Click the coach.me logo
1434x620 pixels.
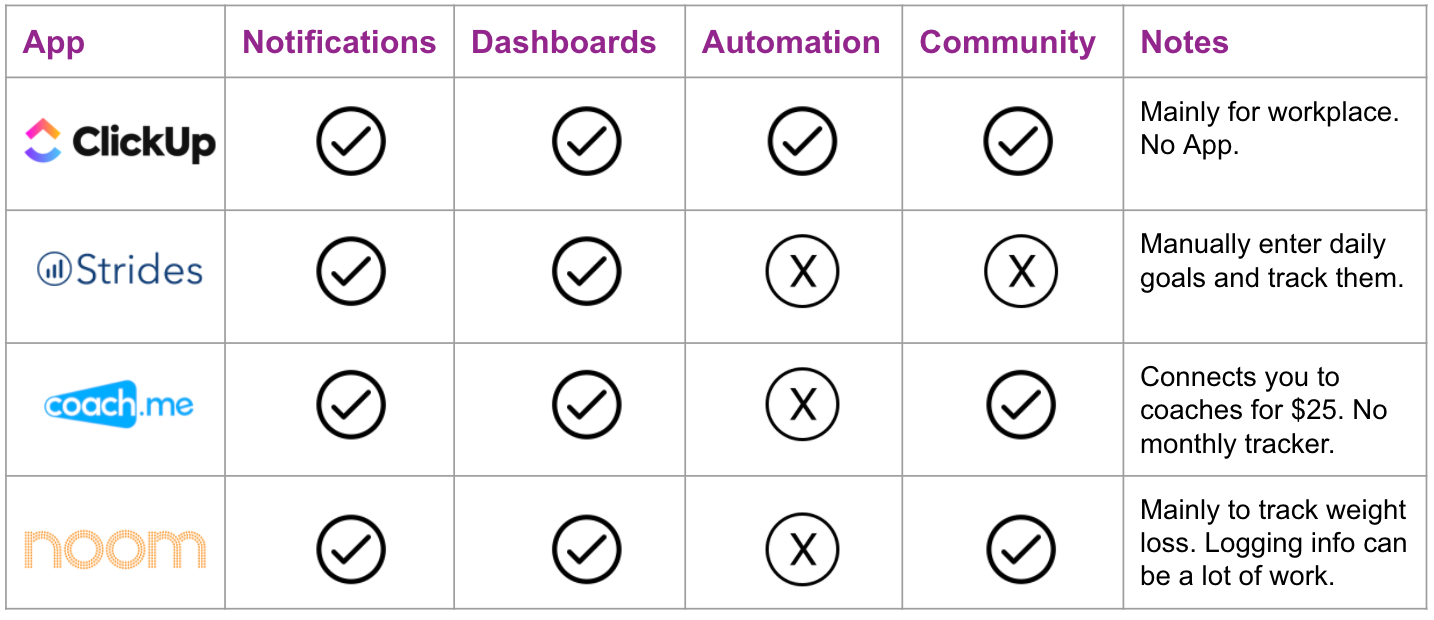tap(119, 405)
